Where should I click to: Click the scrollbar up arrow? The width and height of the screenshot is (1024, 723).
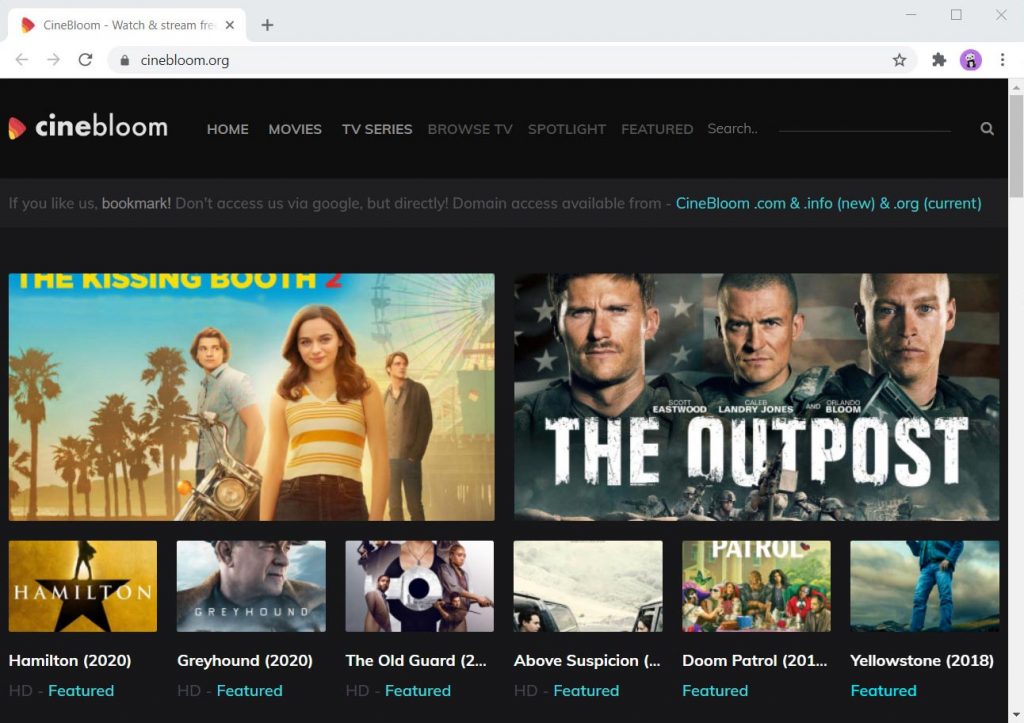pos(1016,86)
